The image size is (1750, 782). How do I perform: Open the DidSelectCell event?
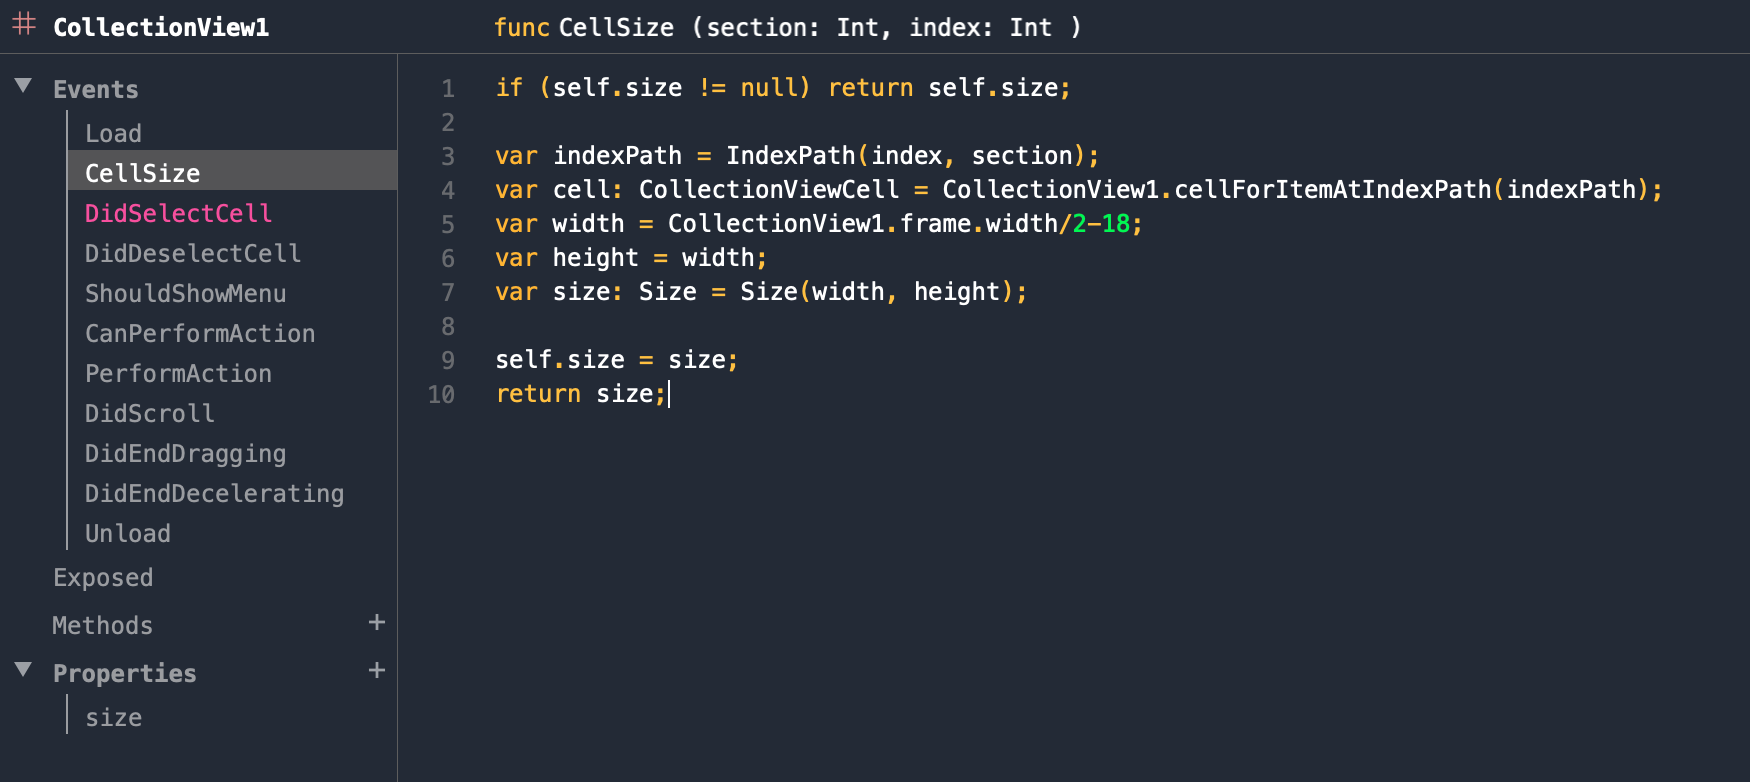click(178, 213)
